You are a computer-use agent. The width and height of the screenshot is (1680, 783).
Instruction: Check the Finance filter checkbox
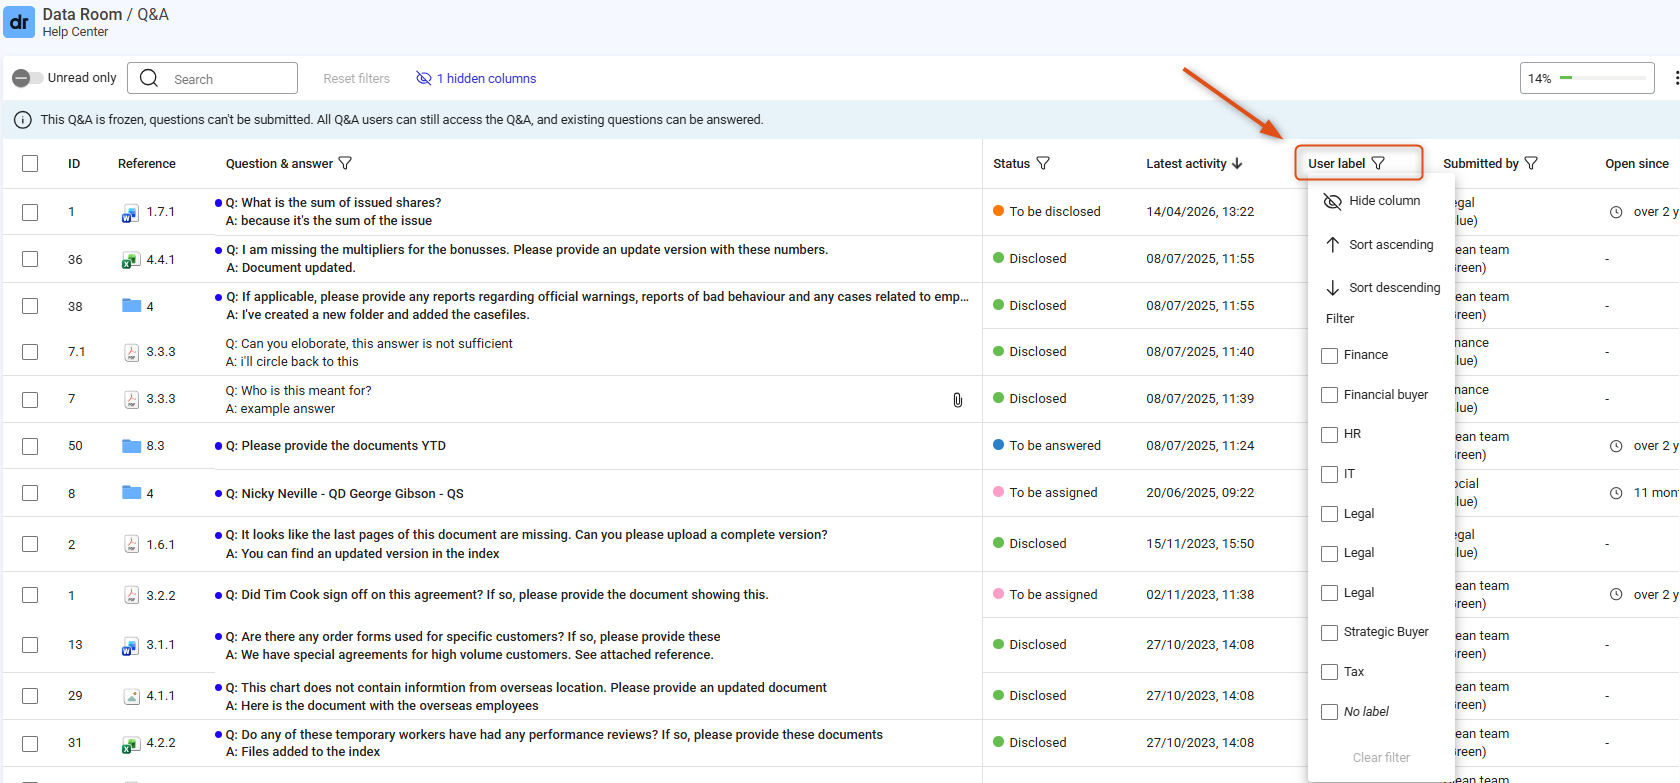(1329, 355)
